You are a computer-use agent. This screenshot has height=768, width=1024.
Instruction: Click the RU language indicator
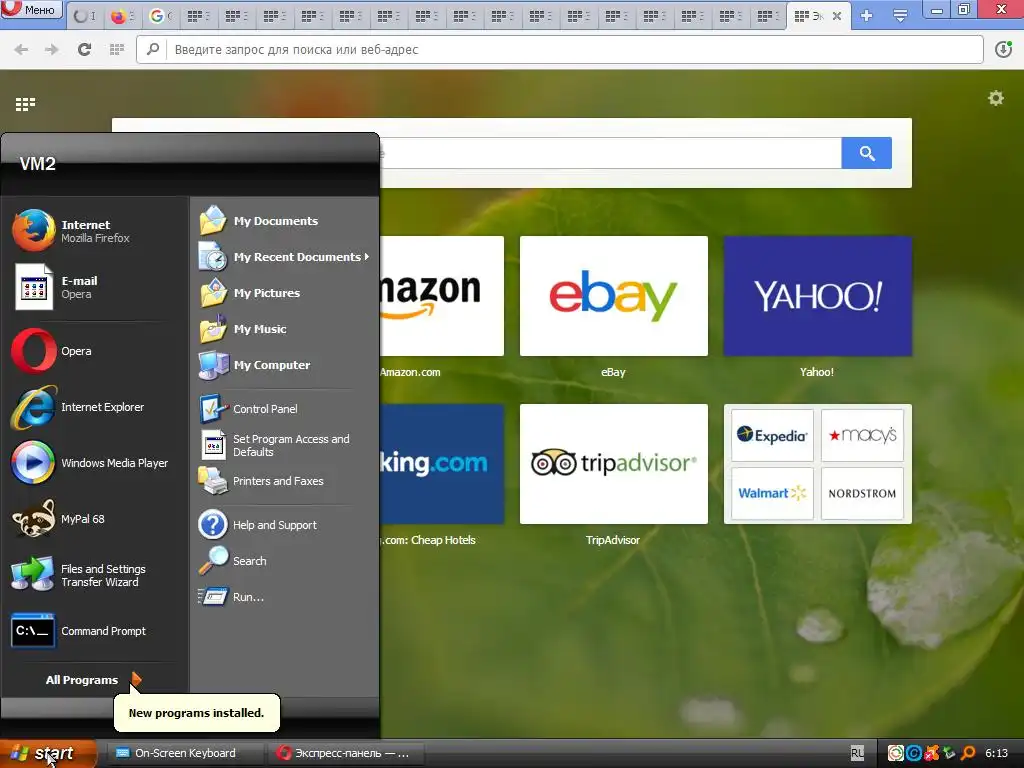[857, 753]
